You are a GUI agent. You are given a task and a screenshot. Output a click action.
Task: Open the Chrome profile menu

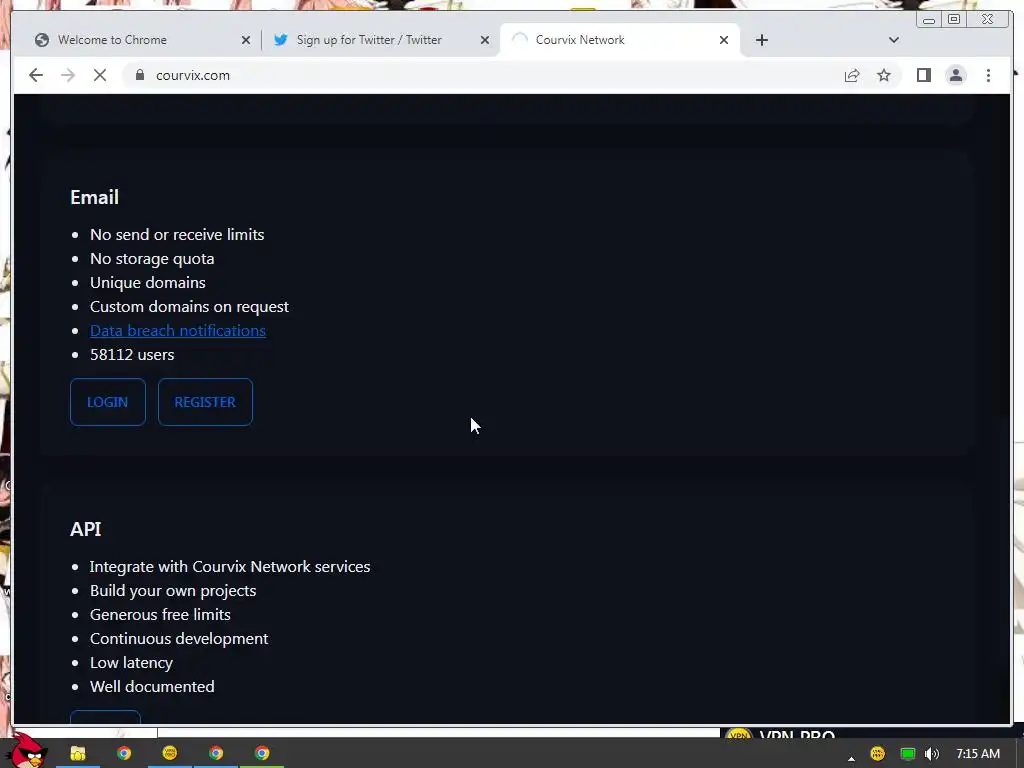pyautogui.click(x=955, y=75)
